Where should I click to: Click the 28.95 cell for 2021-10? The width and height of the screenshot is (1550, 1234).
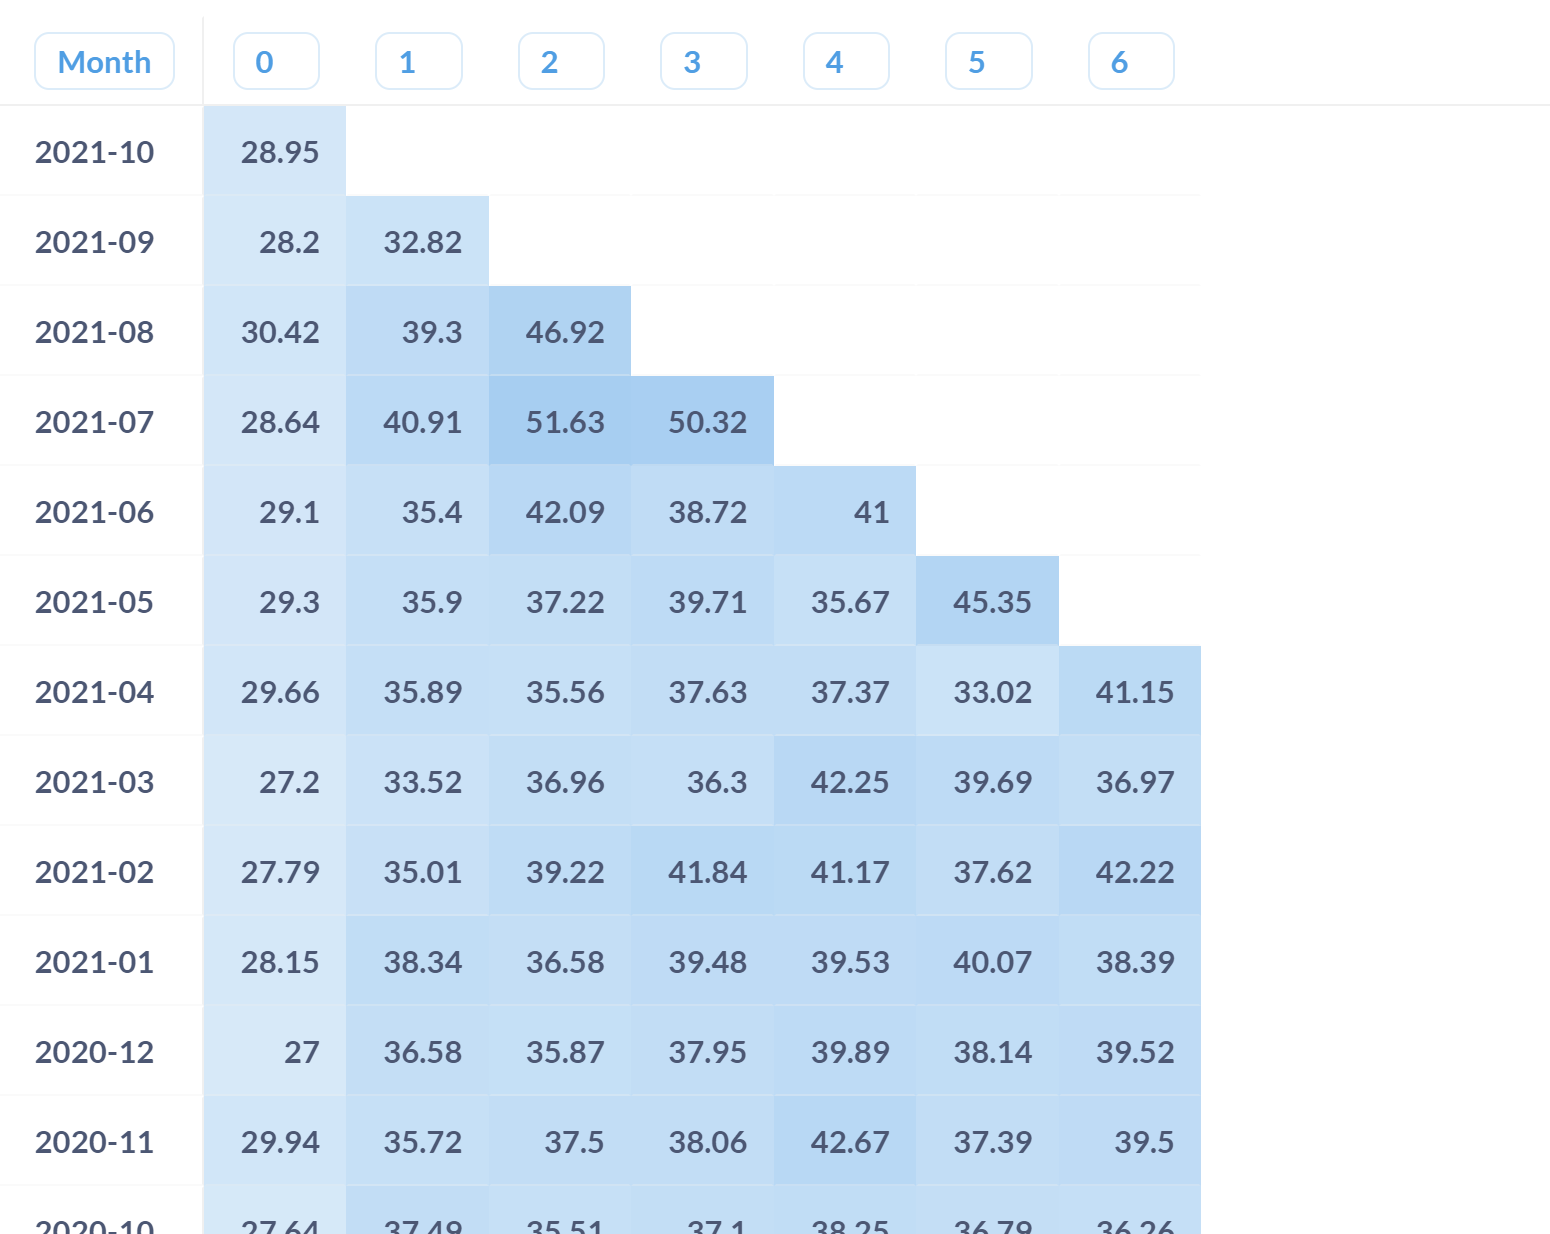pos(279,152)
